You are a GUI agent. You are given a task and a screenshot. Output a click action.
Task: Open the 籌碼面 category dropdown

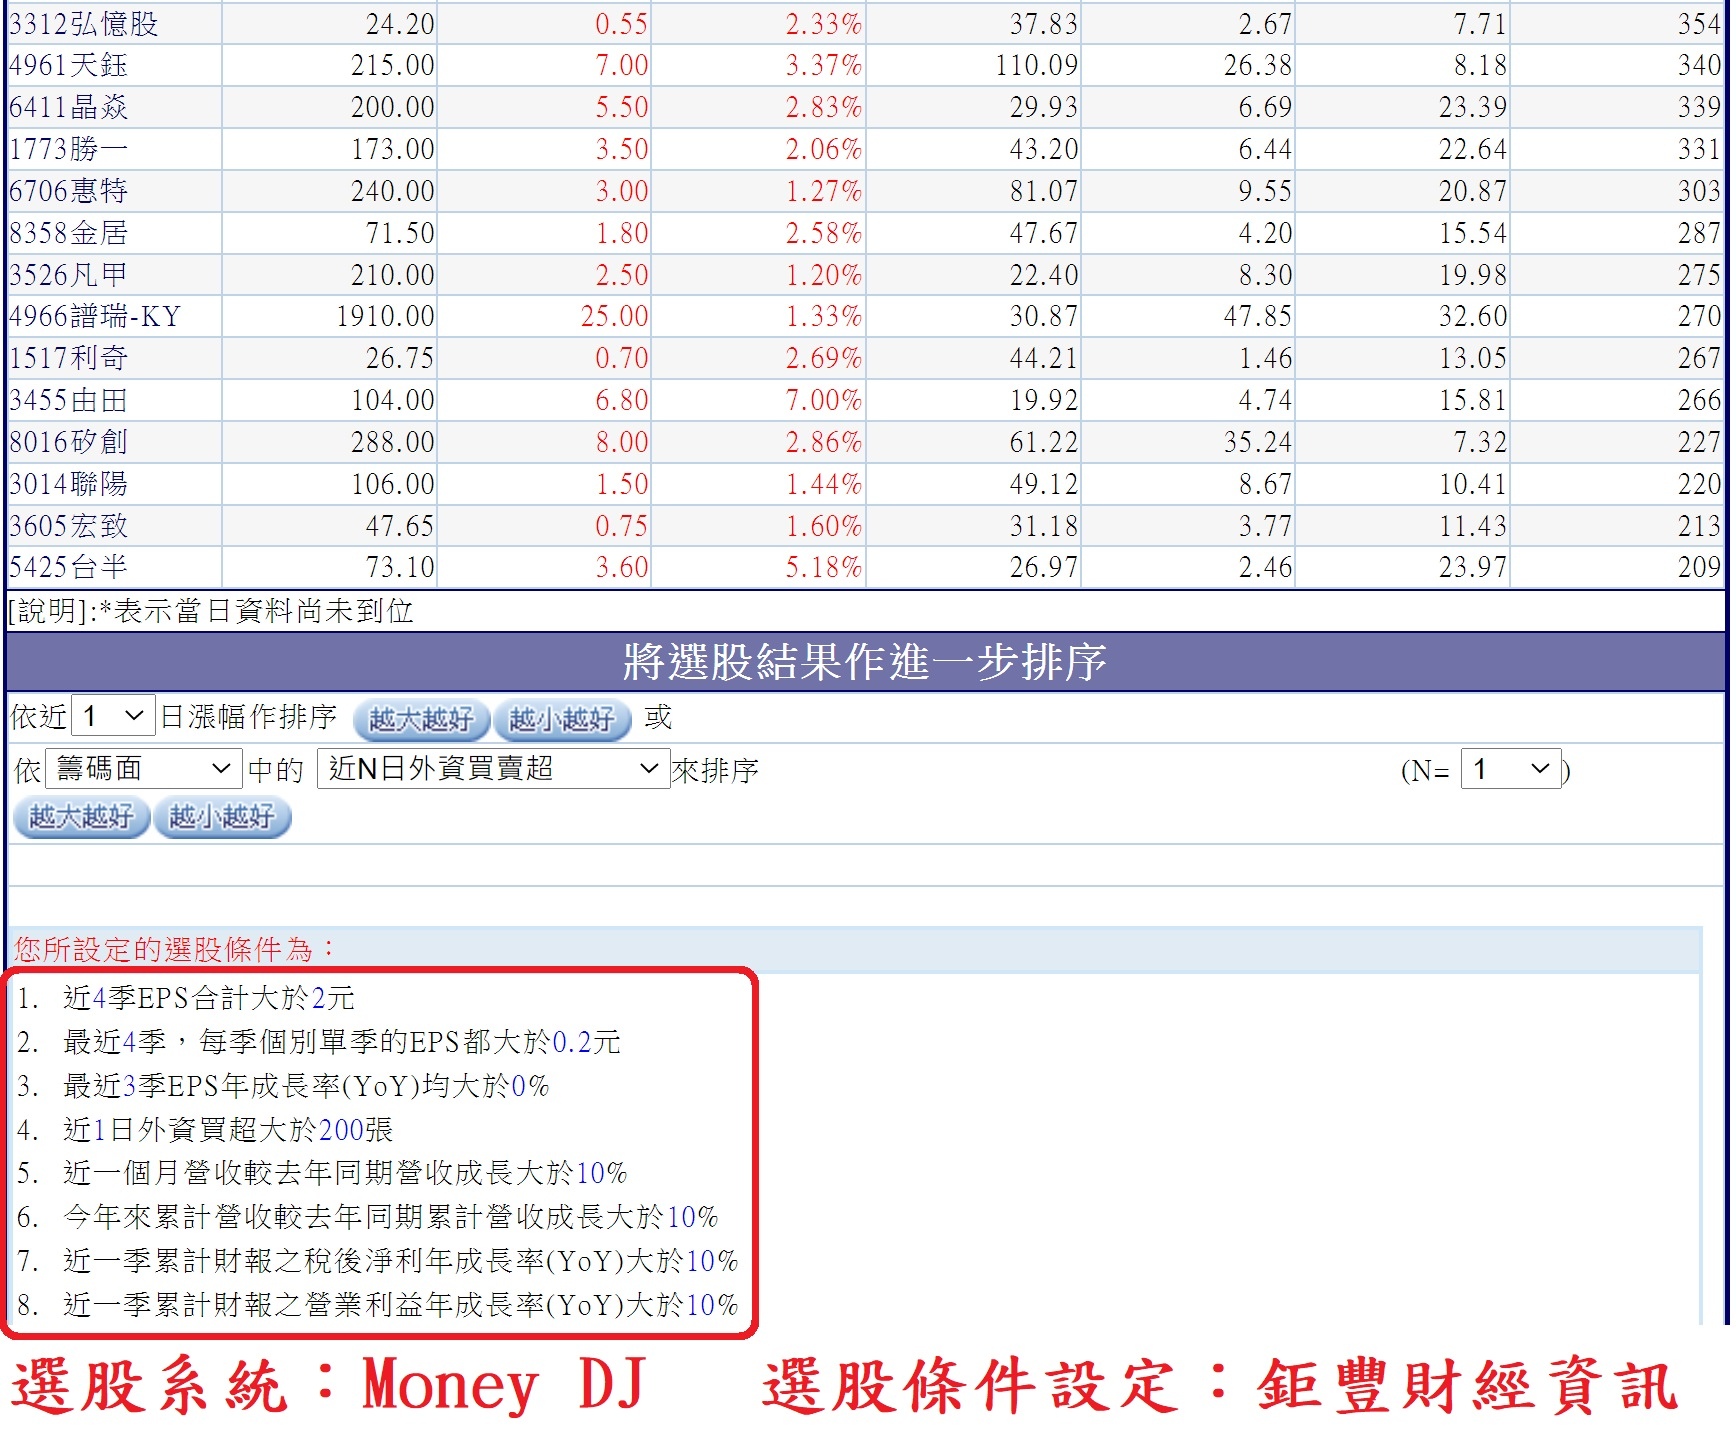click(x=143, y=769)
